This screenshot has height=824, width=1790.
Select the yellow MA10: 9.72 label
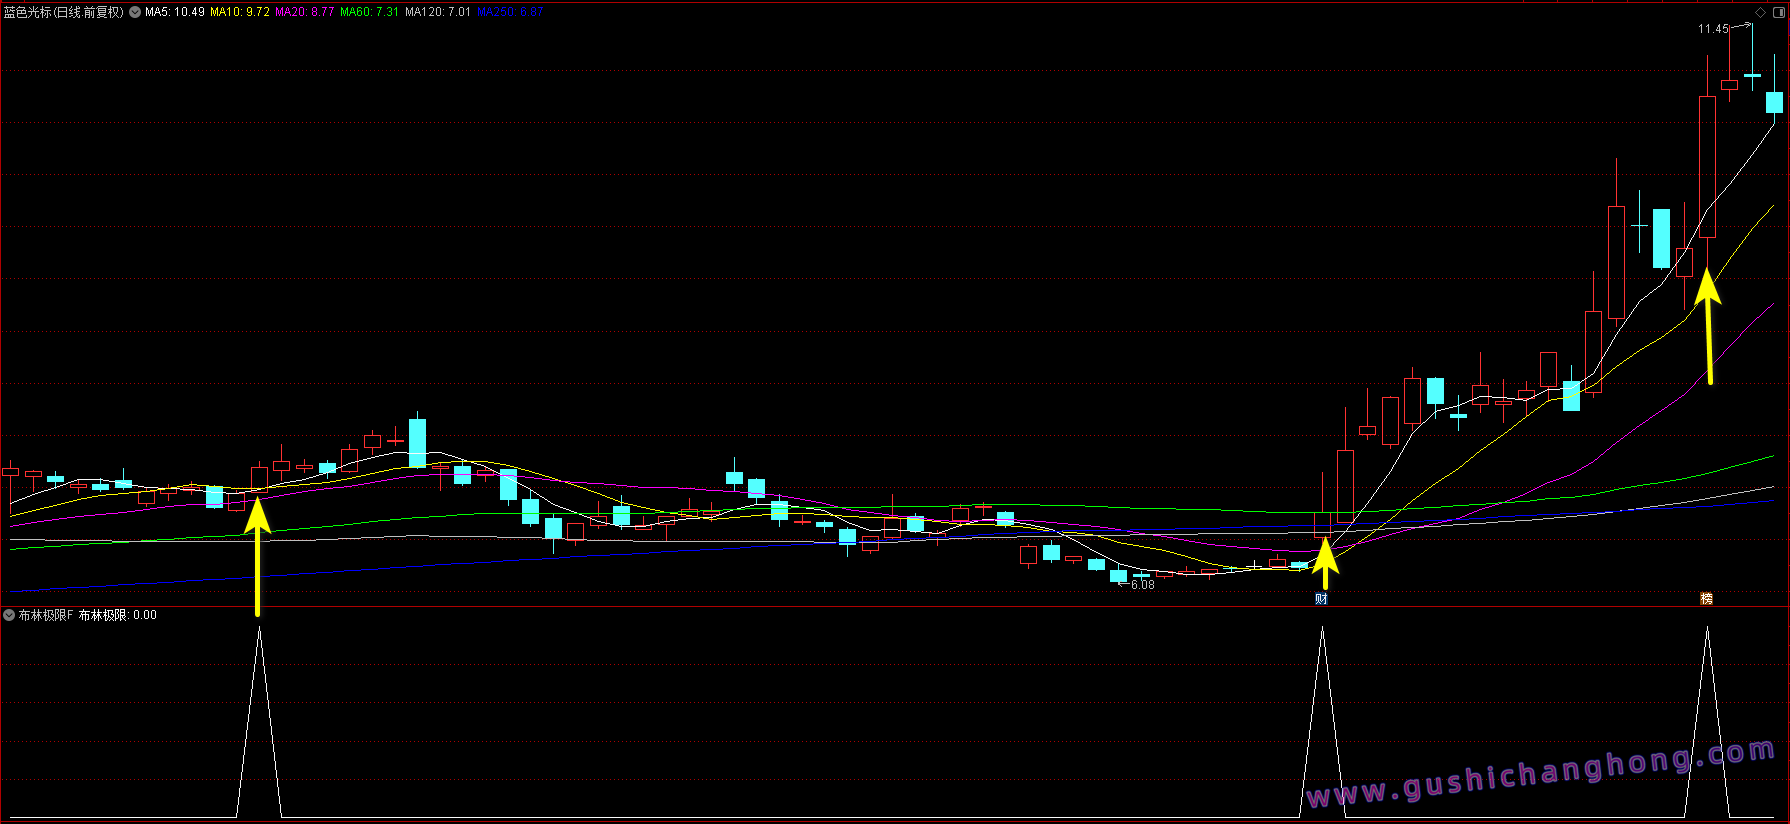pos(240,12)
